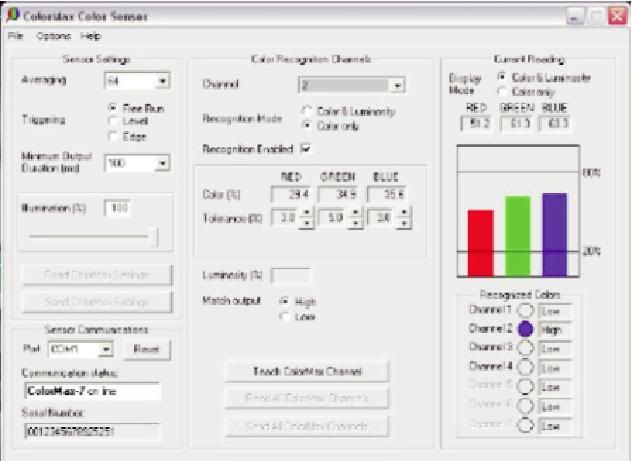Click the red bar in the chart

coord(480,243)
